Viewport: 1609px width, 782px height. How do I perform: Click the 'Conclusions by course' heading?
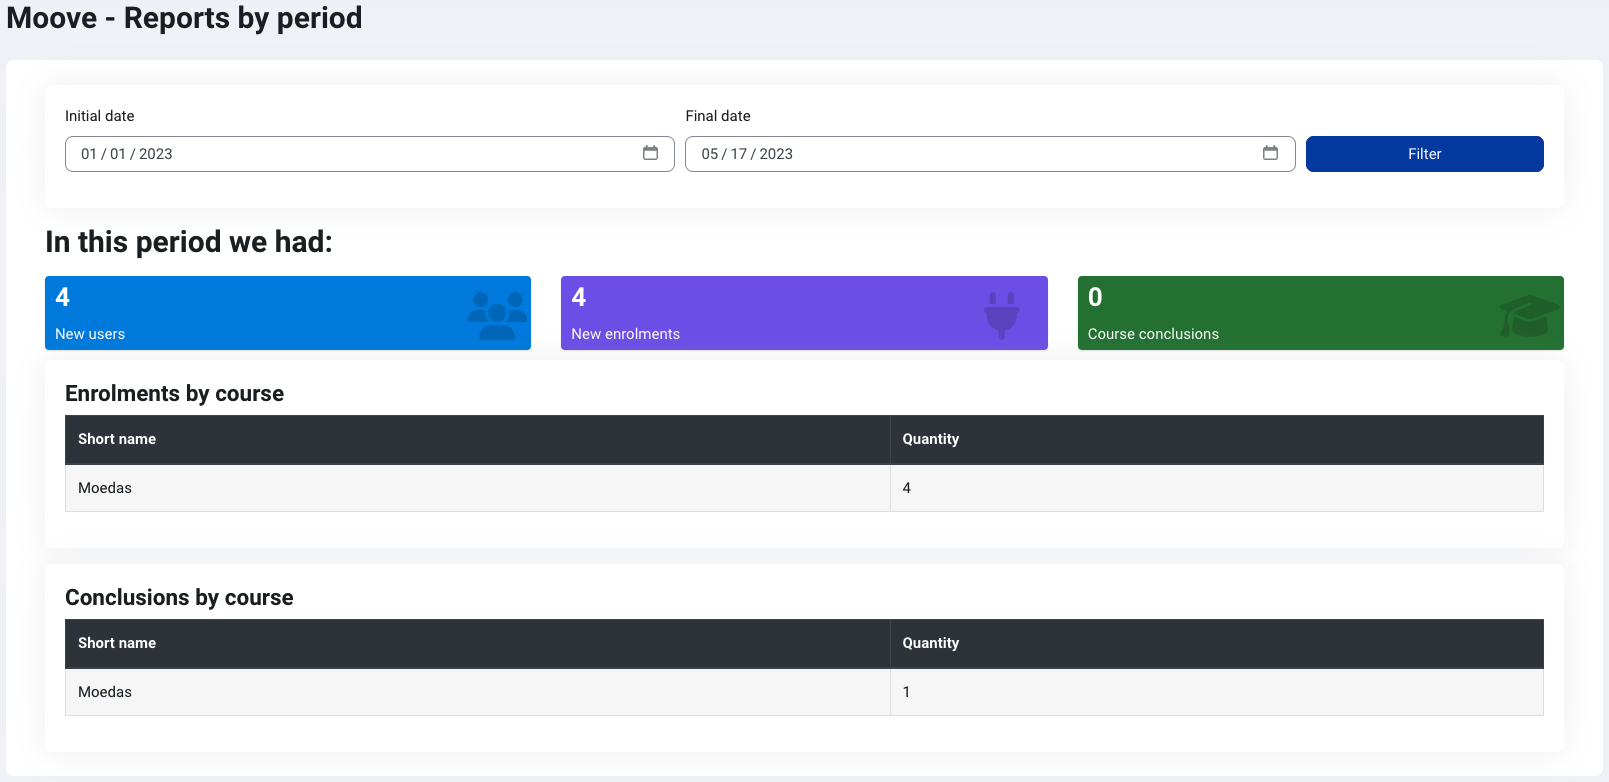point(179,598)
